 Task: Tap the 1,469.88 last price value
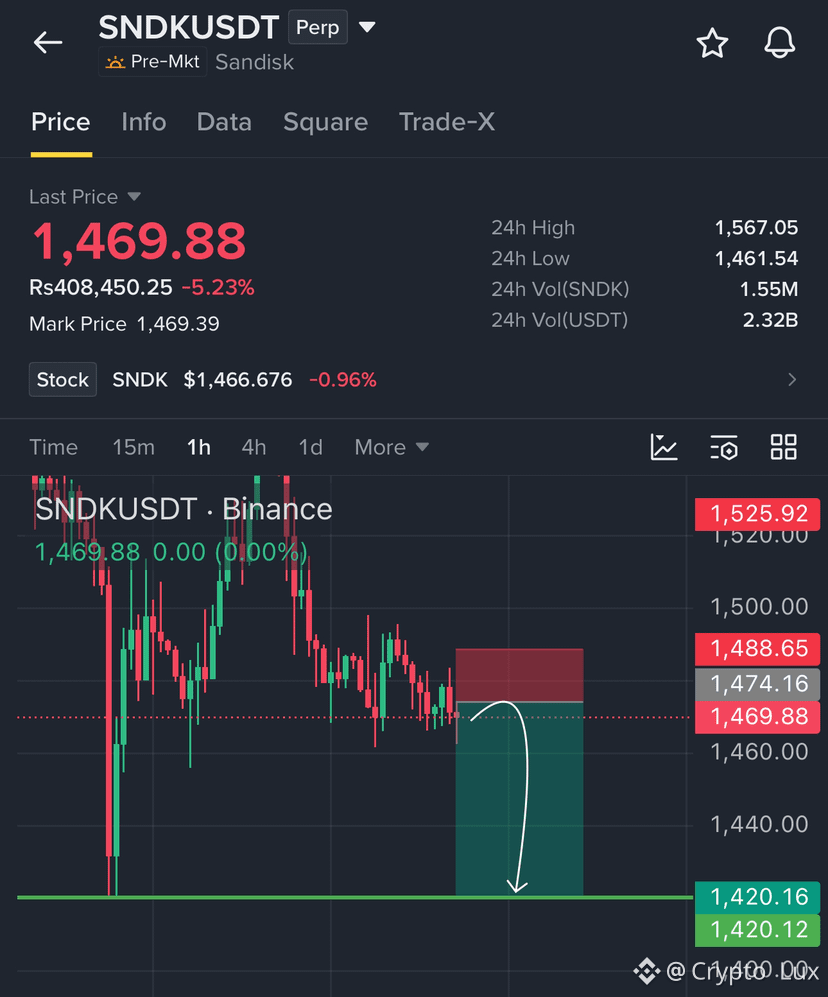[139, 242]
